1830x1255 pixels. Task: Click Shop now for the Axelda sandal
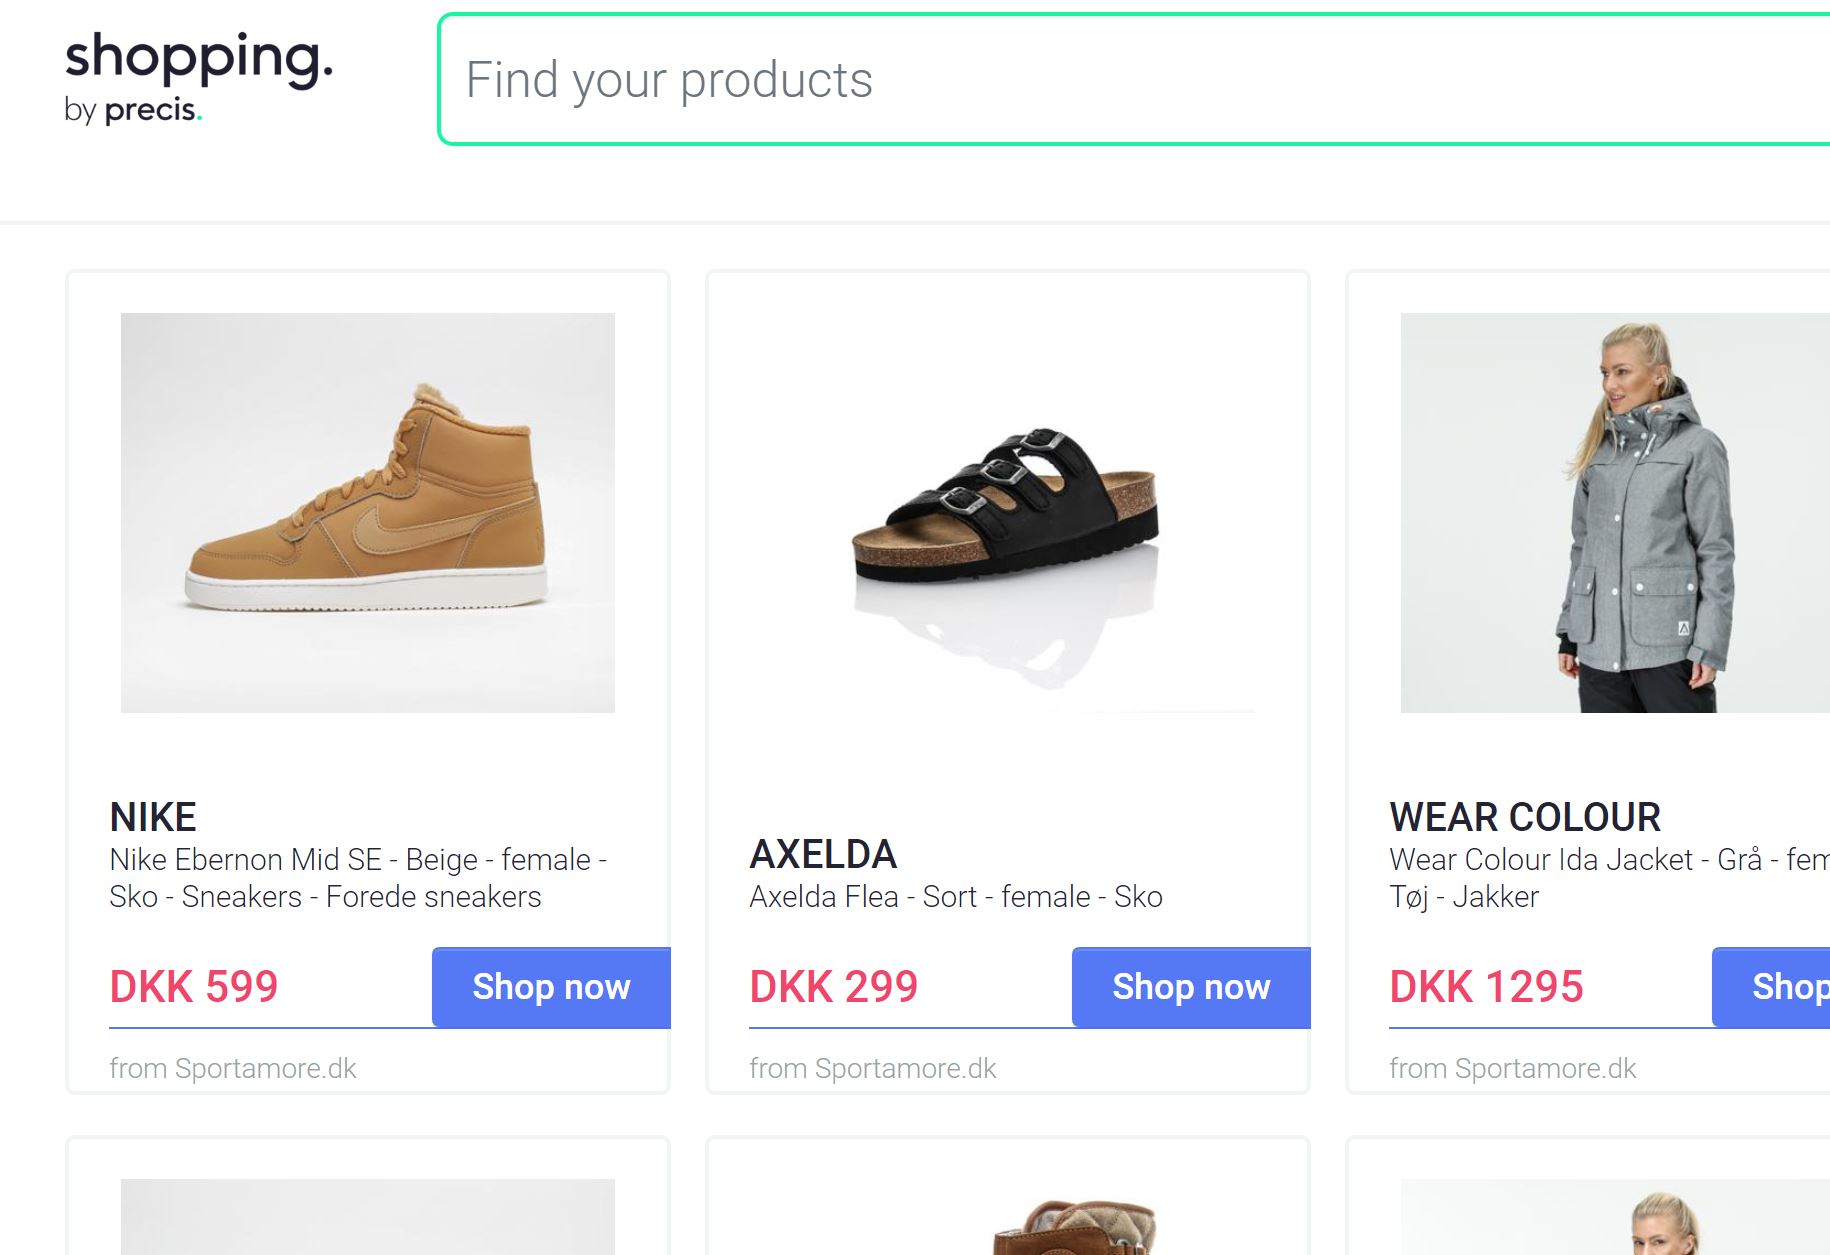pos(1189,987)
